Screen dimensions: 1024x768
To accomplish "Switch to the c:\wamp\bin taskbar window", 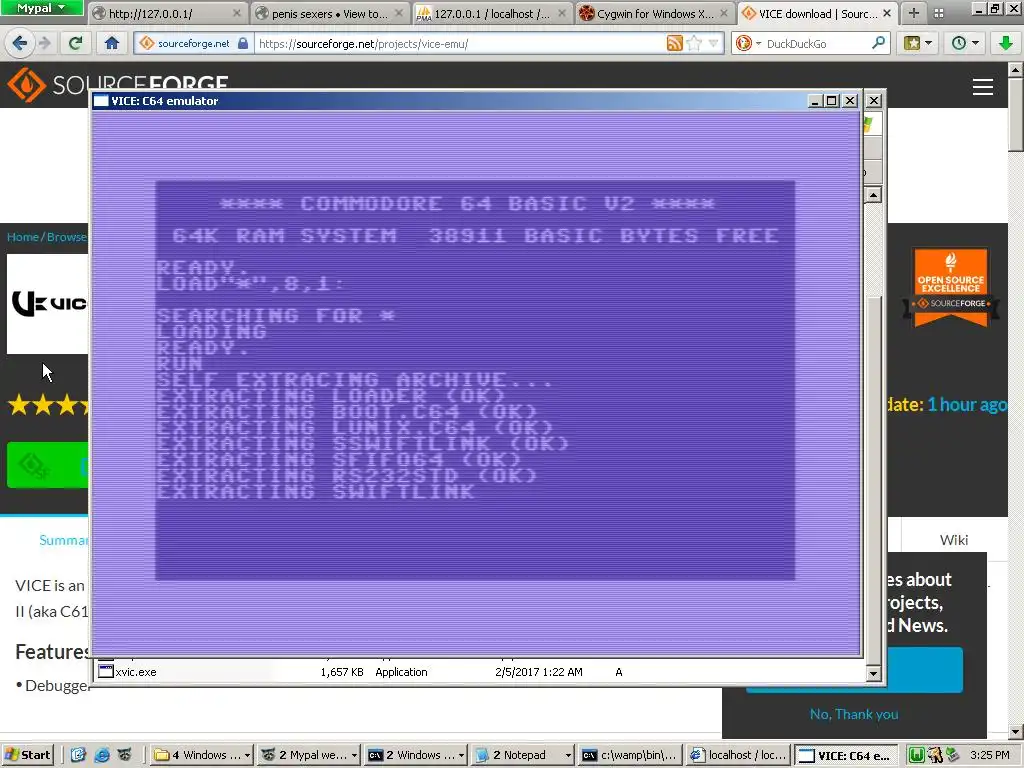I will pyautogui.click(x=630, y=755).
